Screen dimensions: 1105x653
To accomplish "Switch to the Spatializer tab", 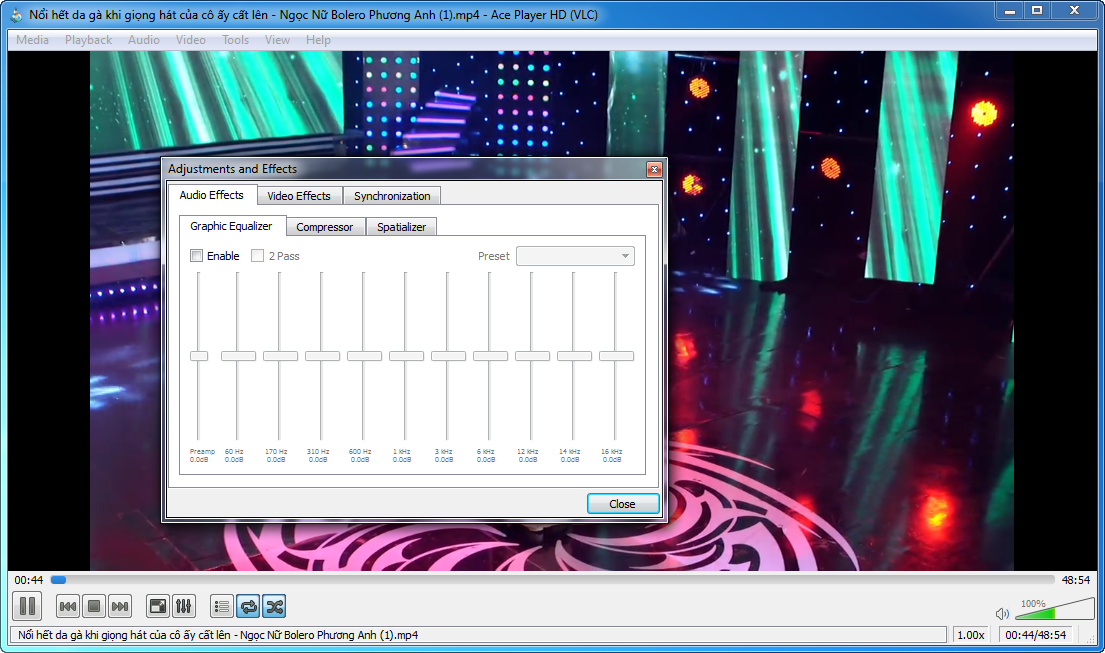I will (401, 227).
